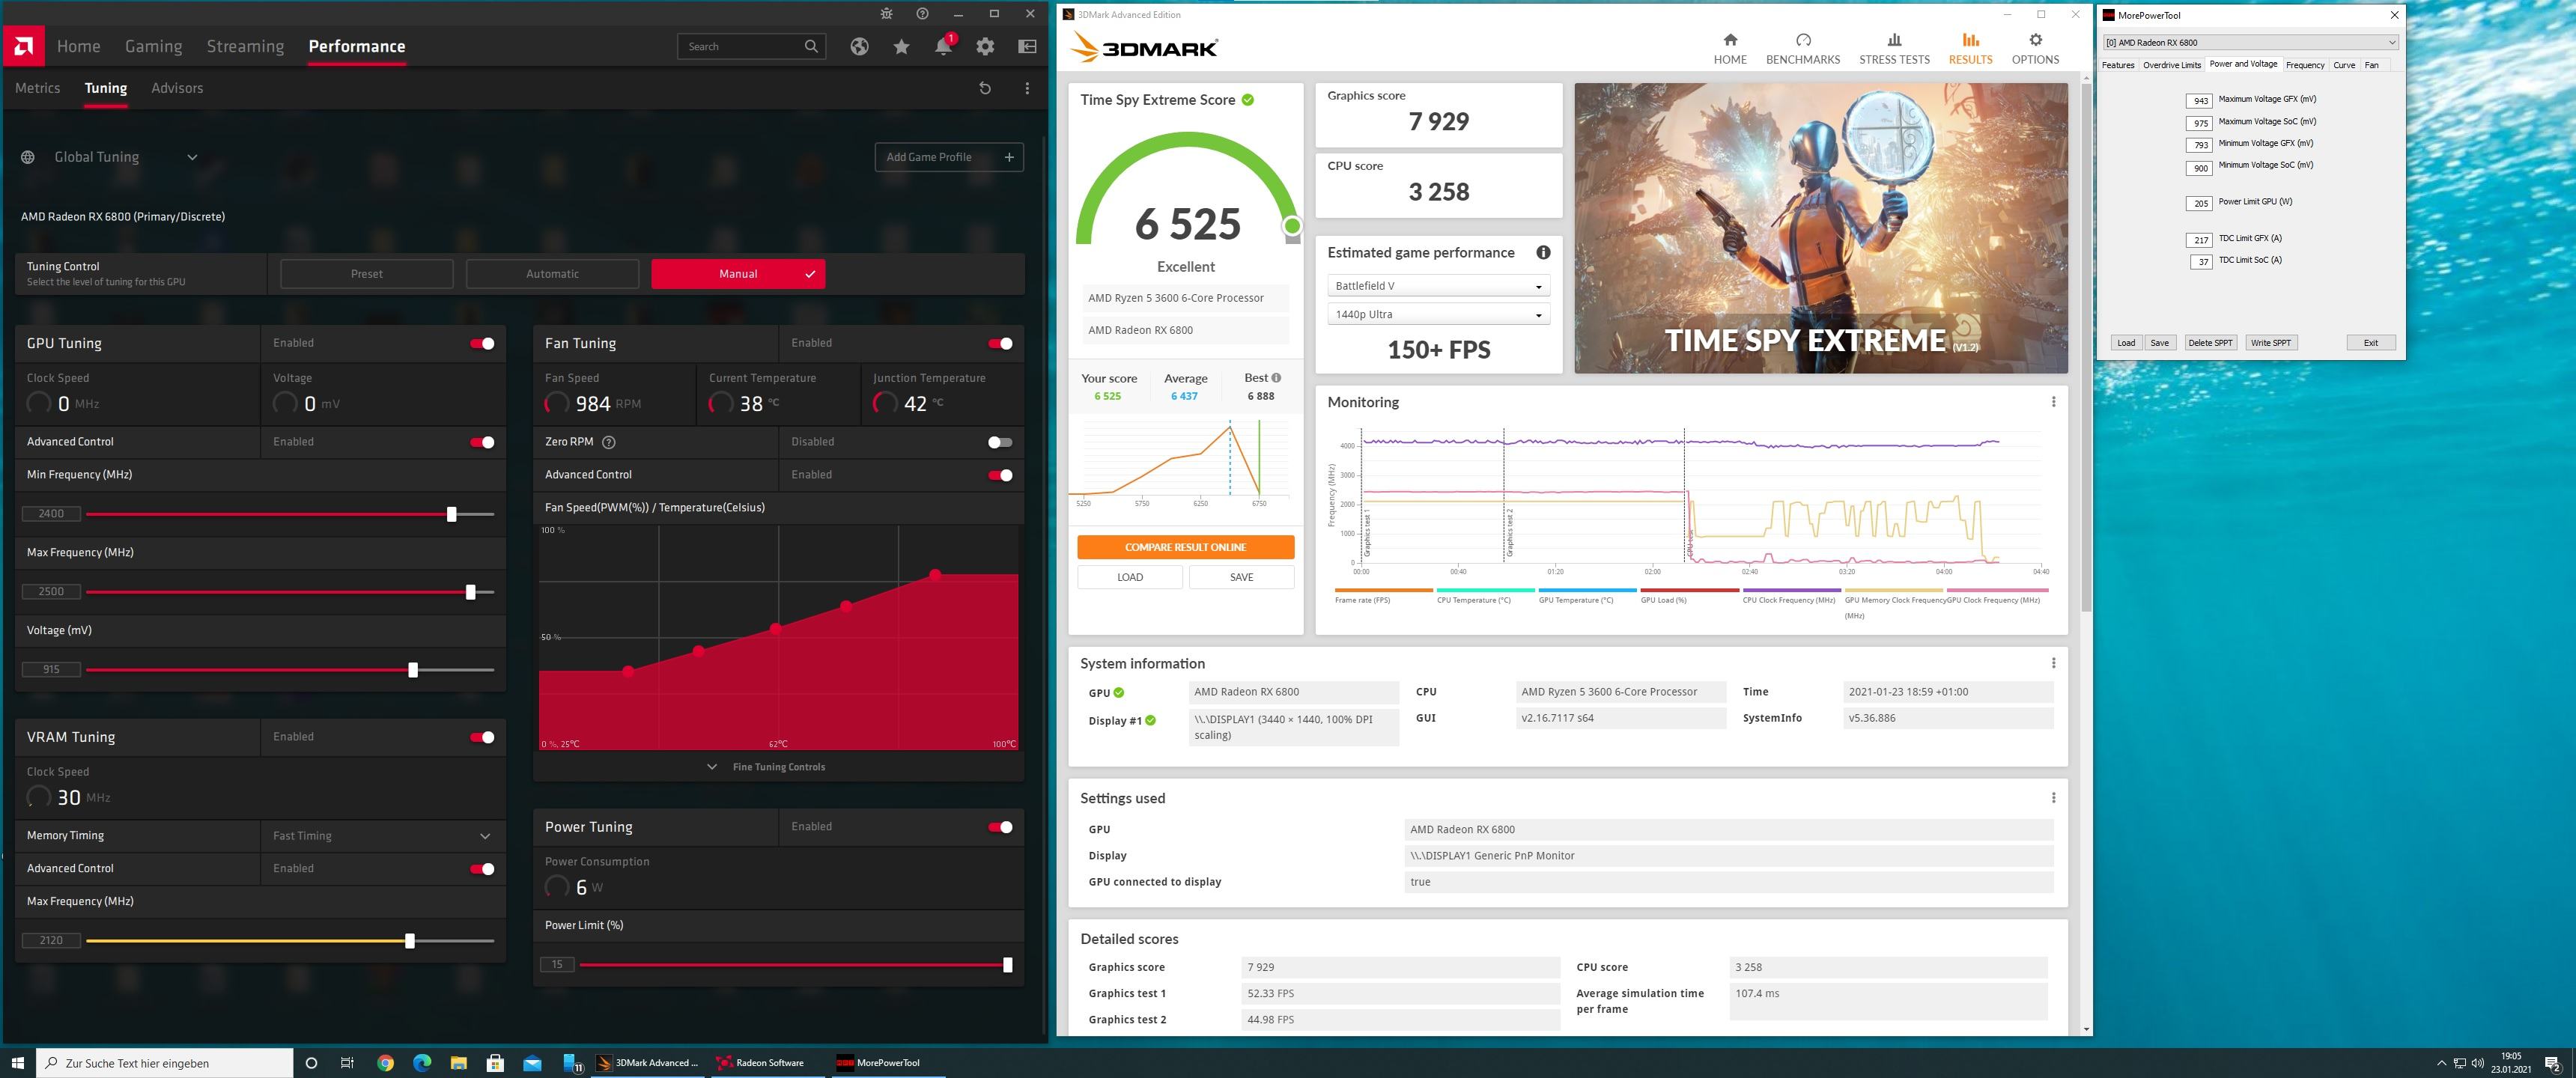2576x1078 pixels.
Task: Click Power Limit slider handle
Action: point(1007,965)
